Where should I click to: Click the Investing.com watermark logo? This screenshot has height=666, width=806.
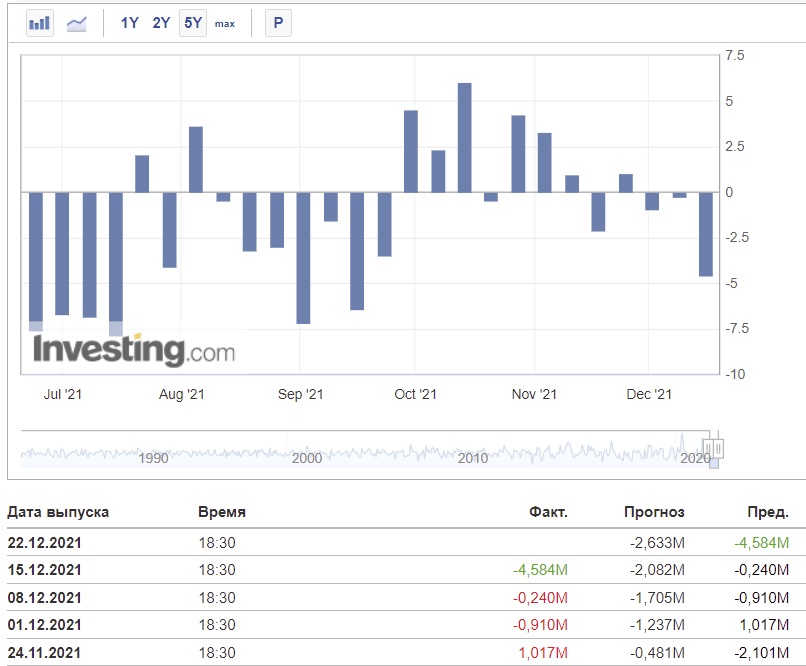click(x=133, y=351)
